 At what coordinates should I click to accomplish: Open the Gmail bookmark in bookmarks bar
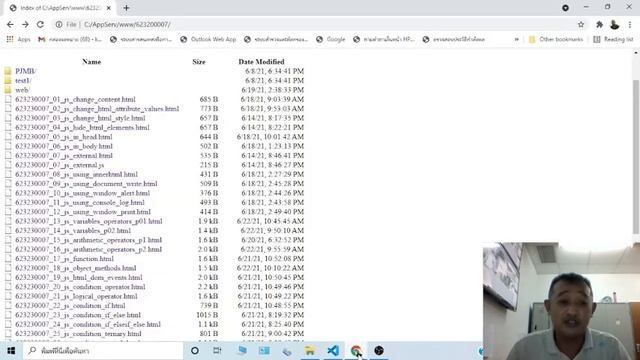pyautogui.click(x=70, y=39)
